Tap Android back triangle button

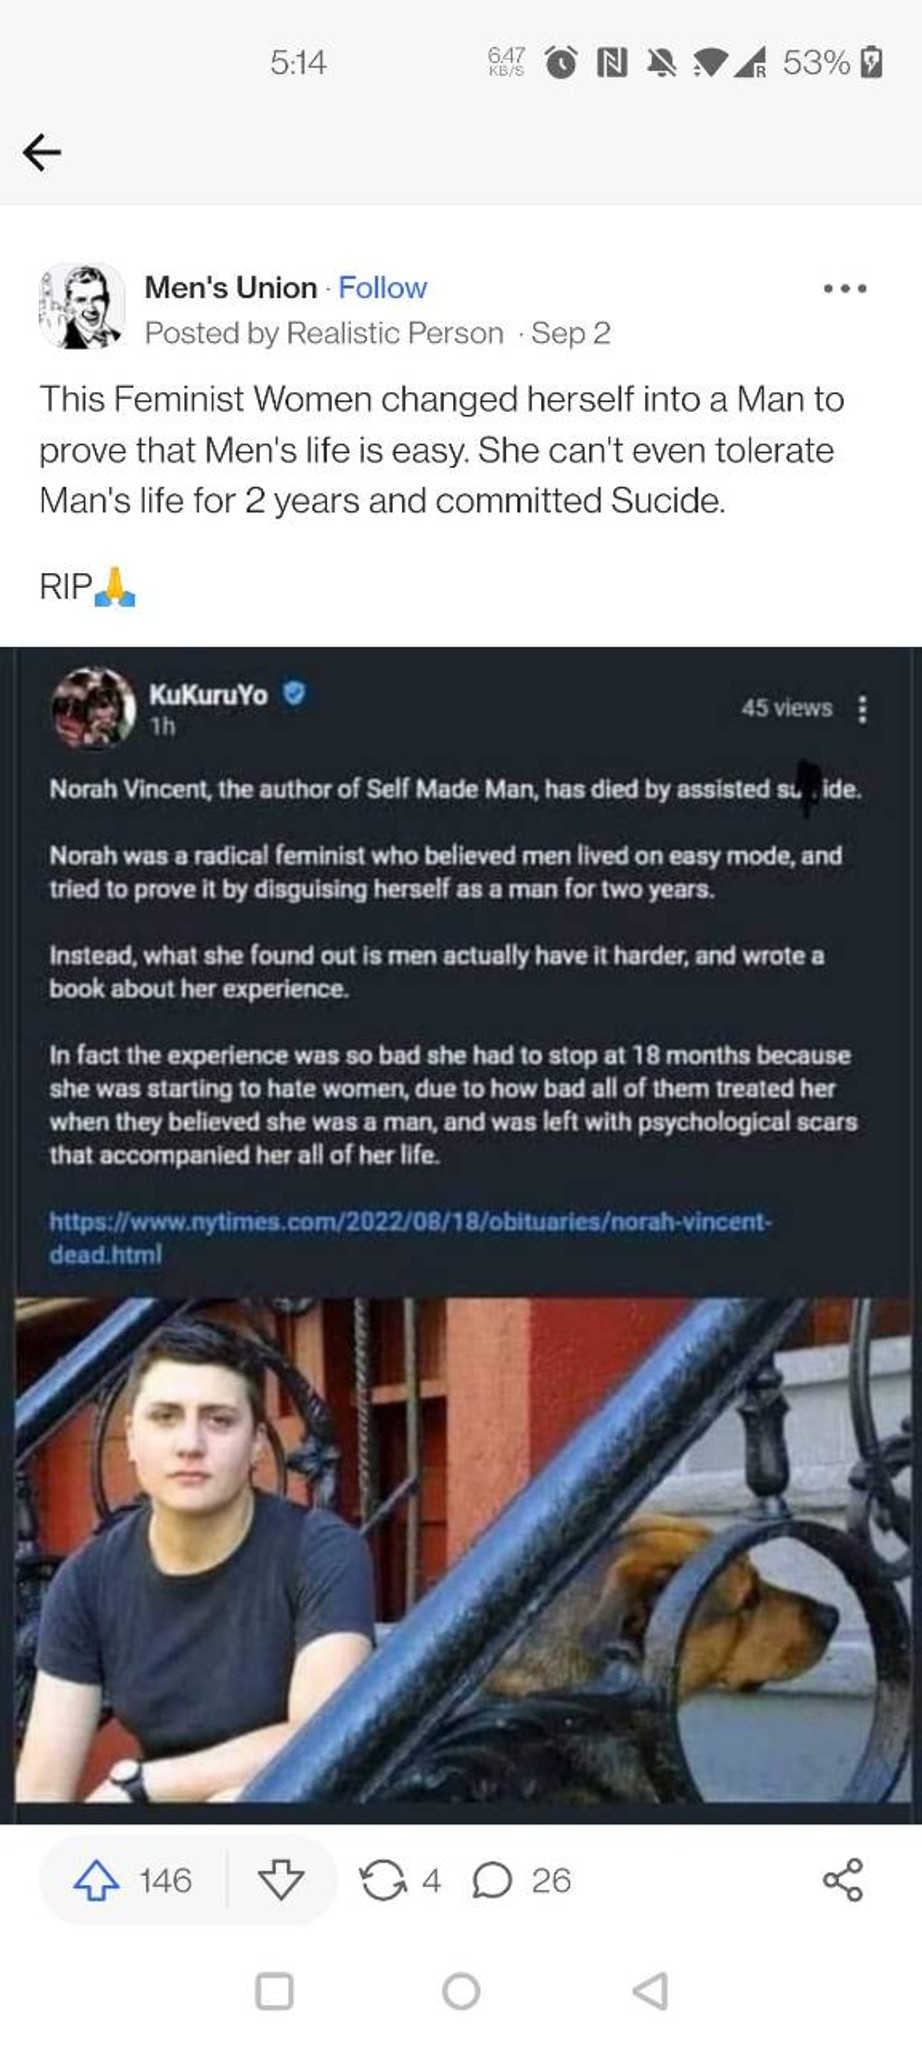click(x=650, y=1991)
